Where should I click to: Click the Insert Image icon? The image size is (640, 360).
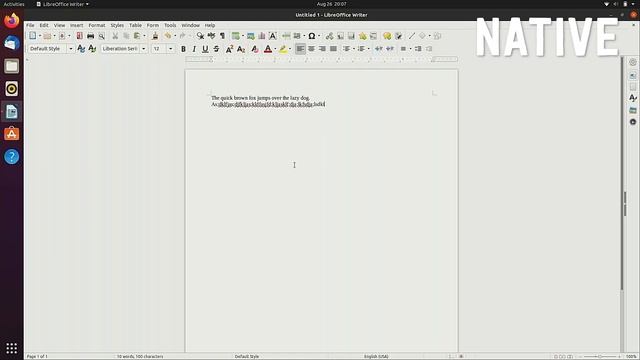click(251, 36)
